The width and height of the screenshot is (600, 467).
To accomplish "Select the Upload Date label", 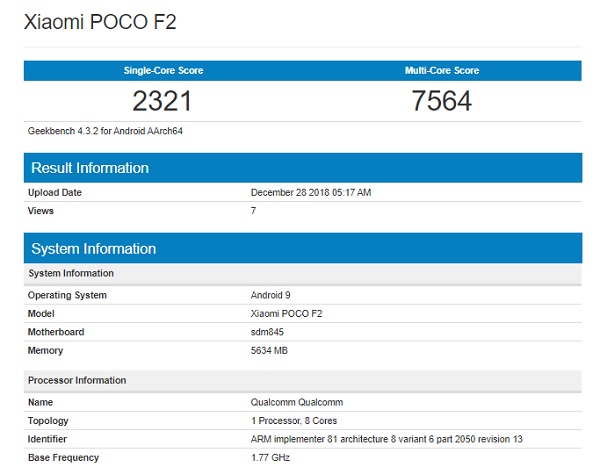I will point(55,193).
